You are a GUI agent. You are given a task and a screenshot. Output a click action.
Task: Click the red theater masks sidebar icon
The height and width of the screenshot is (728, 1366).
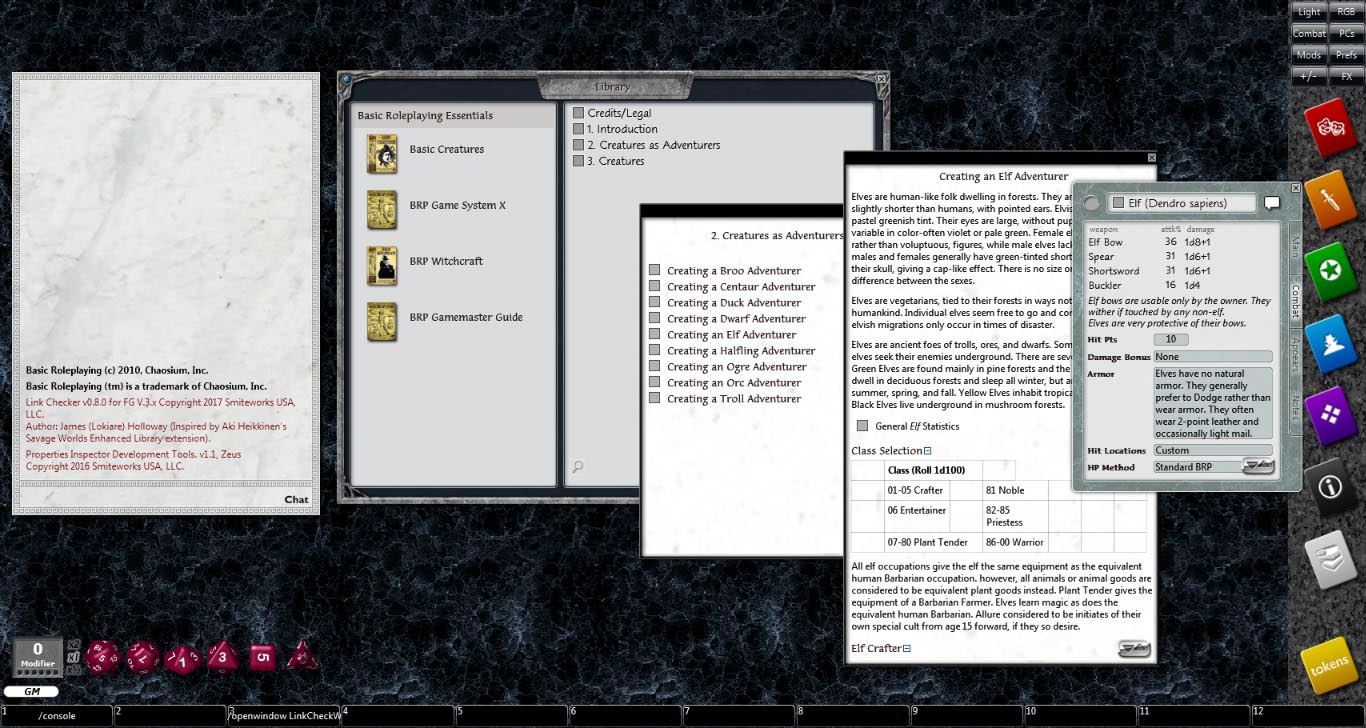coord(1329,126)
